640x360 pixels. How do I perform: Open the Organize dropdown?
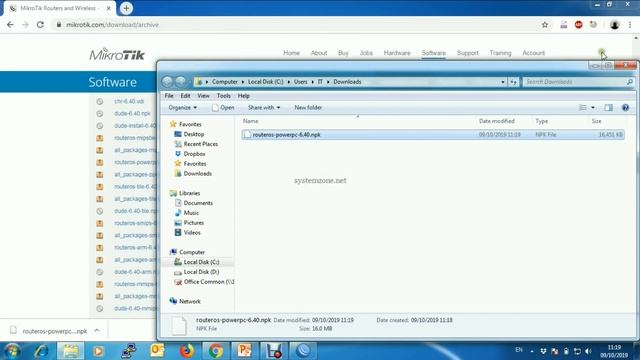tap(182, 108)
